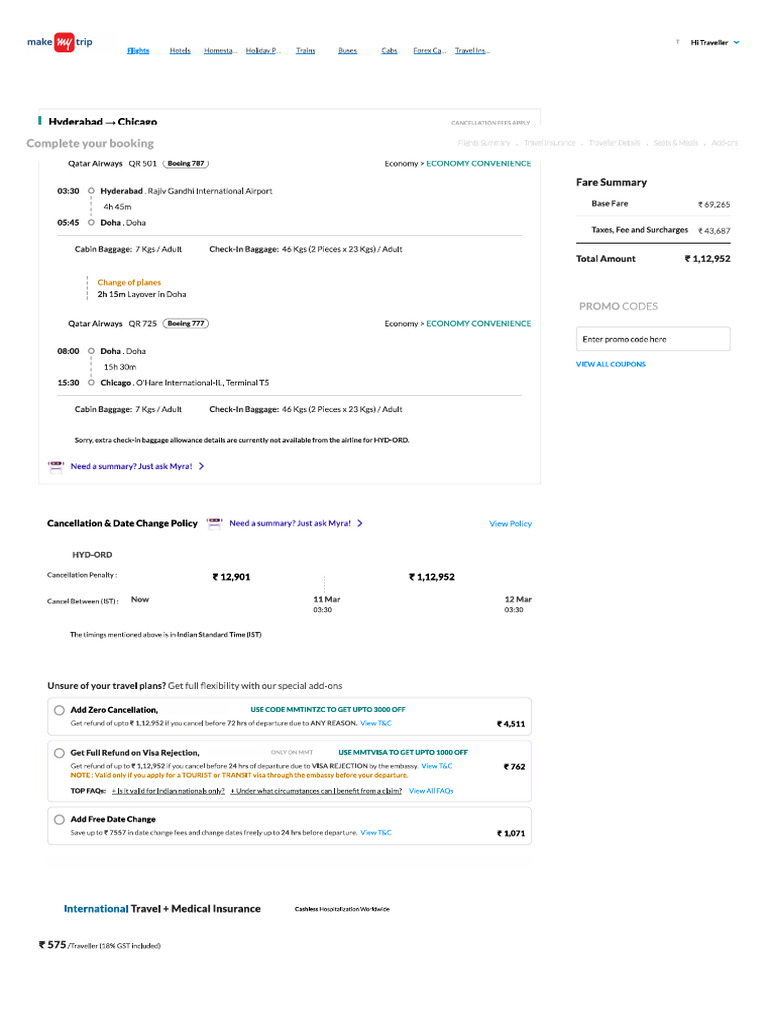Screen dimensions: 768x1024
Task: Select Get Full Refund on Visa Rejection option
Action: [x=59, y=753]
